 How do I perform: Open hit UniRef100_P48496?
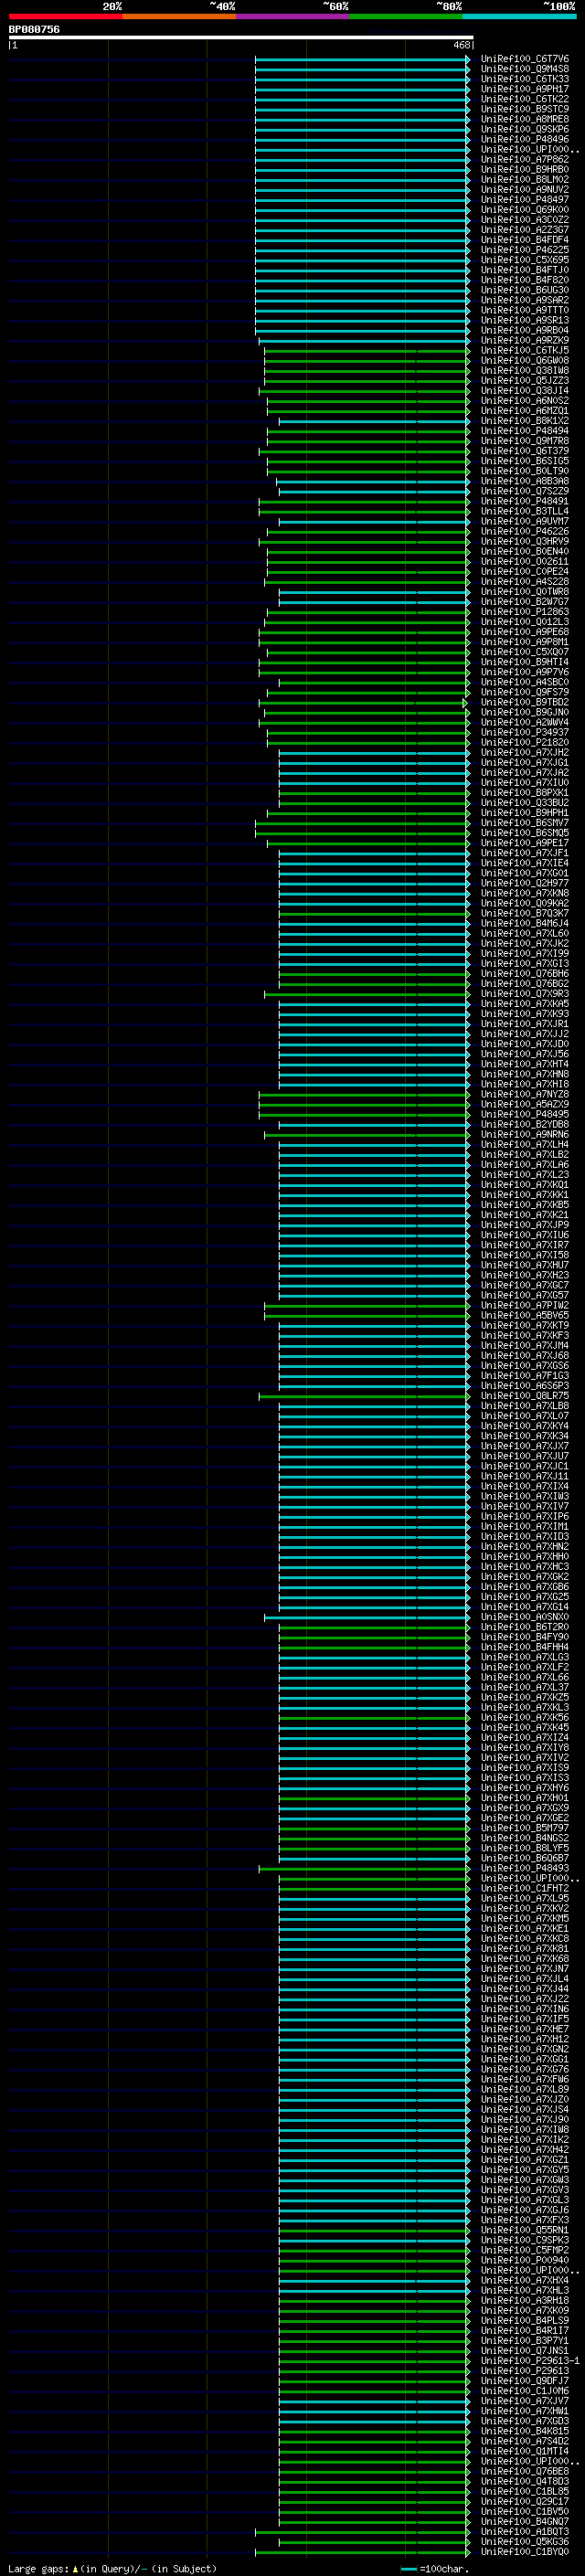pos(525,140)
